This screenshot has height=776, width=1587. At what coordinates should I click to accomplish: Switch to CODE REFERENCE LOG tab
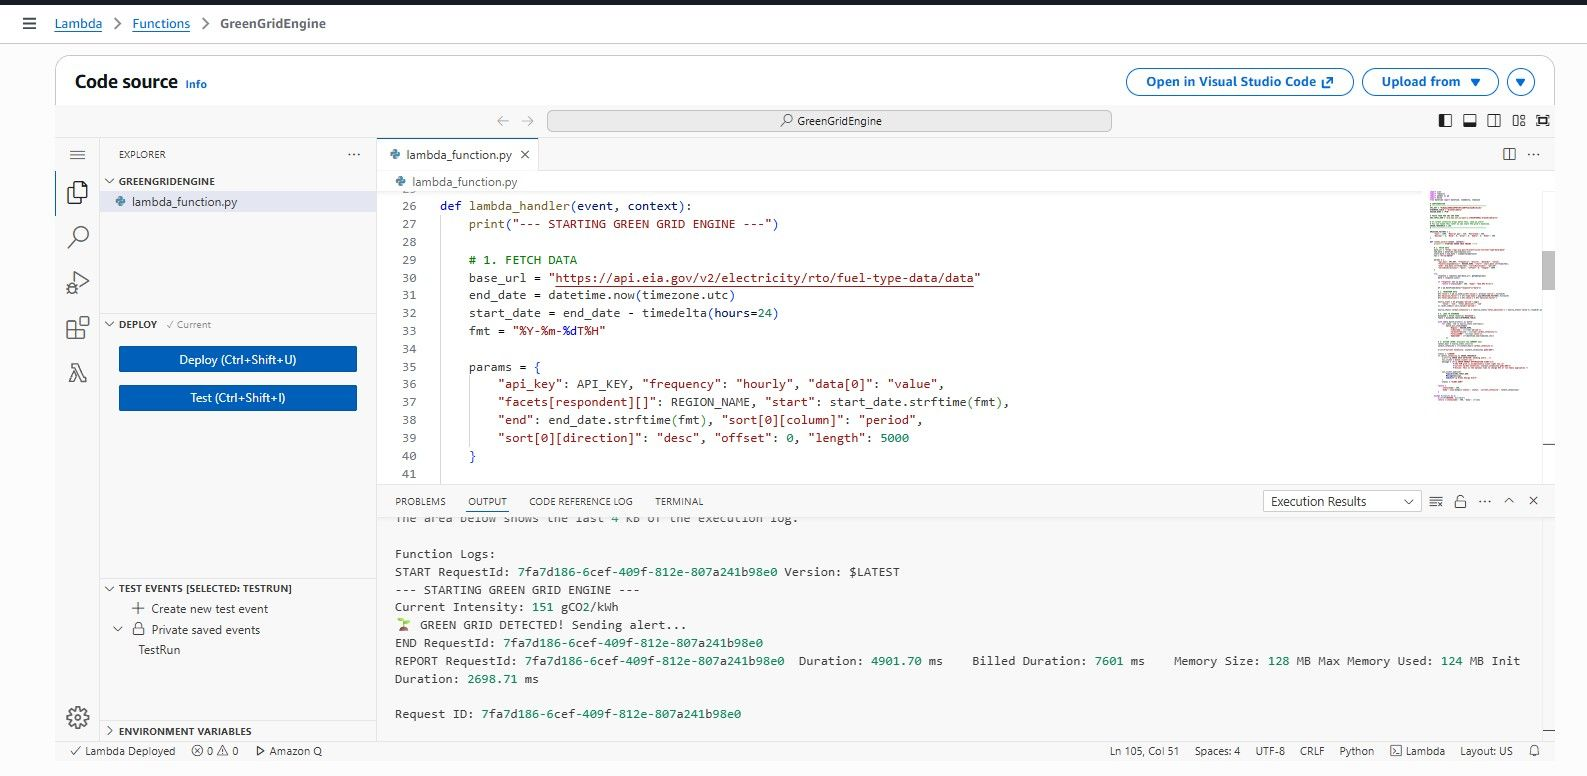point(580,501)
